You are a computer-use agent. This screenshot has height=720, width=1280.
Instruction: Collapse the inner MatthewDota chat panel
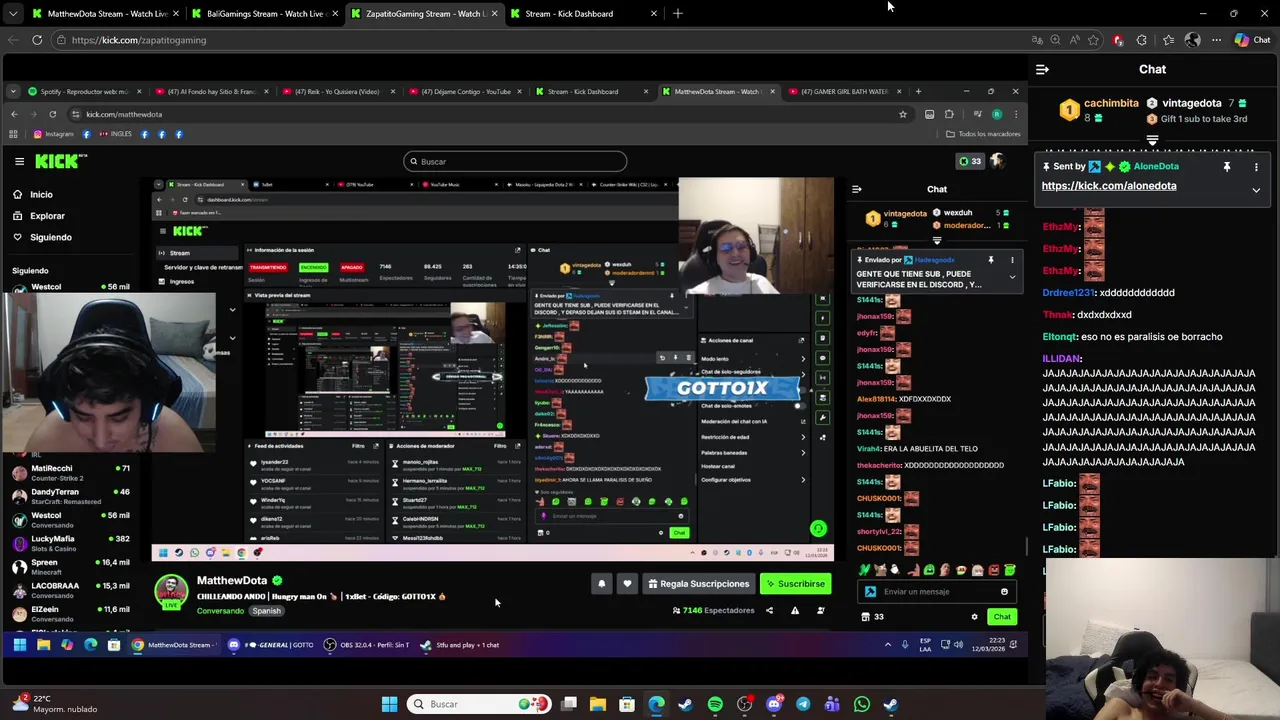pyautogui.click(x=856, y=189)
